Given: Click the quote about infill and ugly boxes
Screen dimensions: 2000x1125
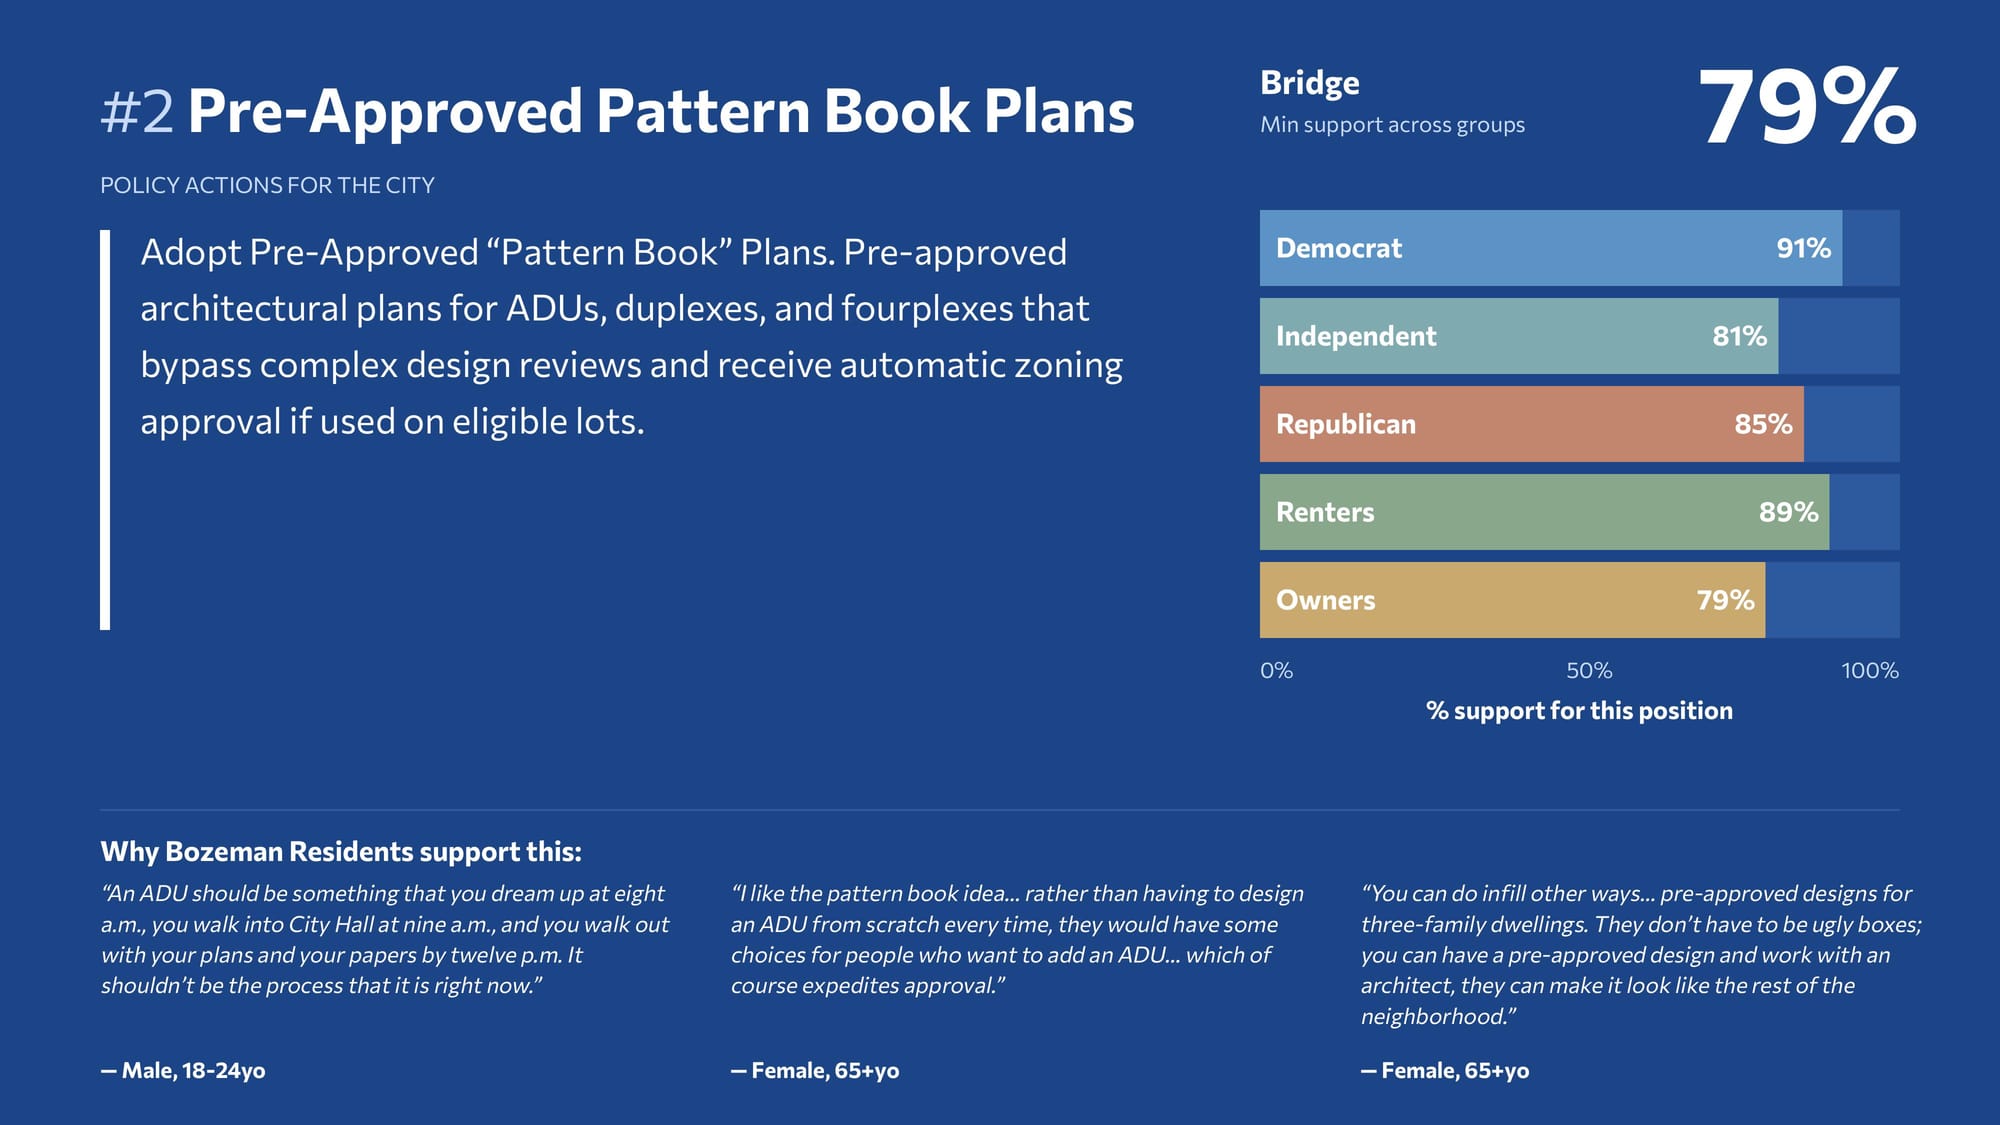Looking at the screenshot, I should (x=1640, y=954).
